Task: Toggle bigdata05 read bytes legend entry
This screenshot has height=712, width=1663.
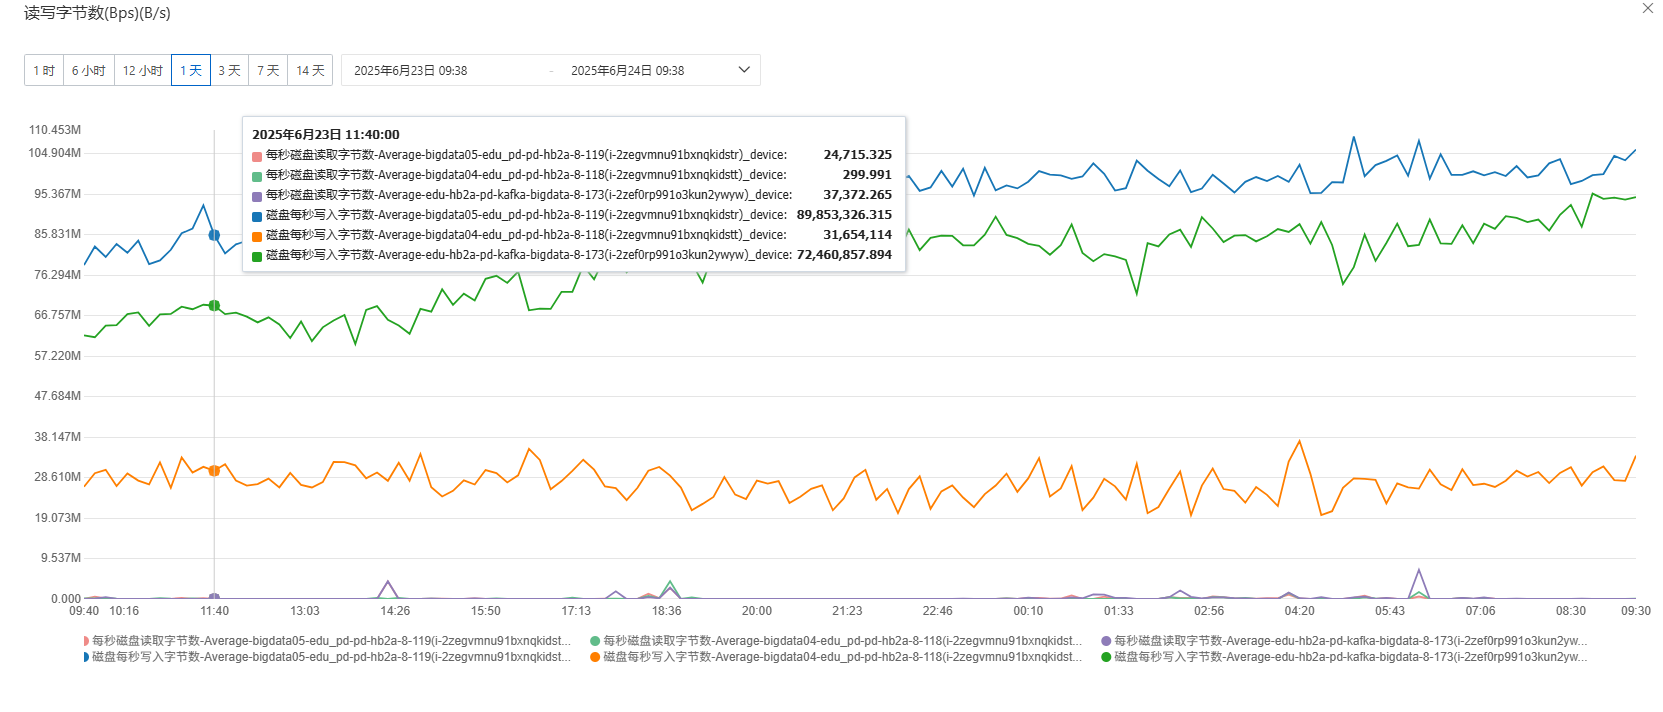Action: pyautogui.click(x=328, y=641)
